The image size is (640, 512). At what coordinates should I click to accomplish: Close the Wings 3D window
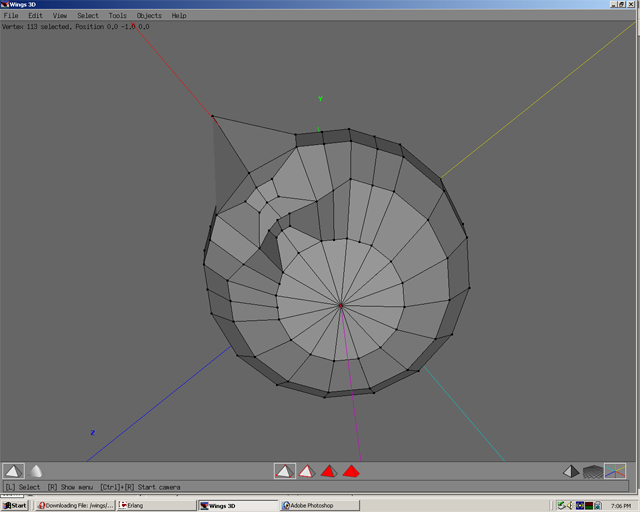click(x=631, y=4)
